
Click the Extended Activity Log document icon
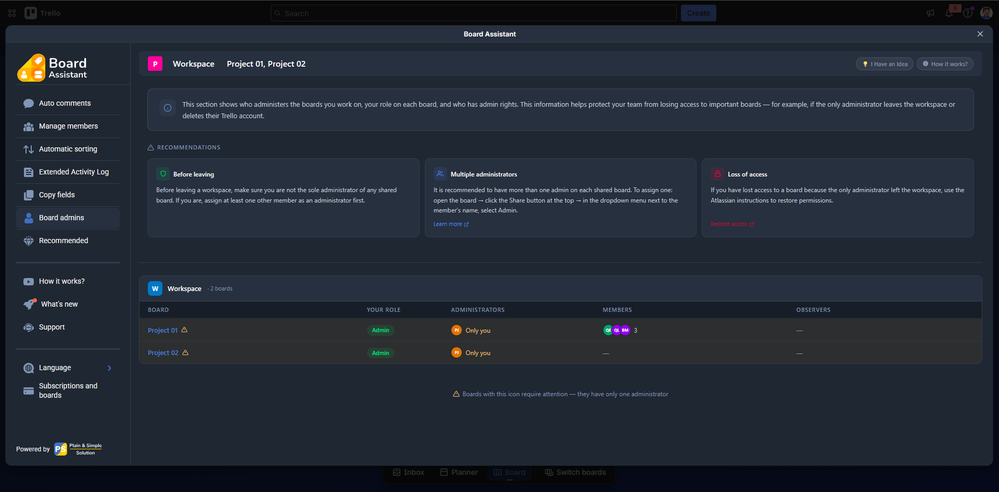(28, 172)
